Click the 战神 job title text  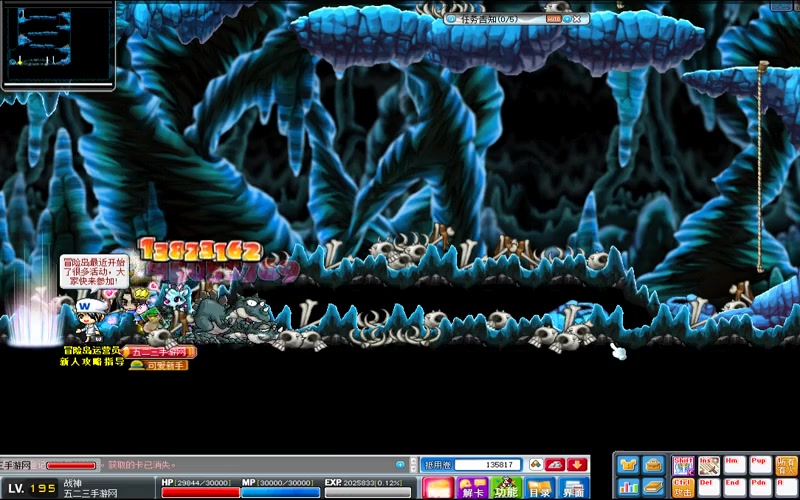(72, 483)
